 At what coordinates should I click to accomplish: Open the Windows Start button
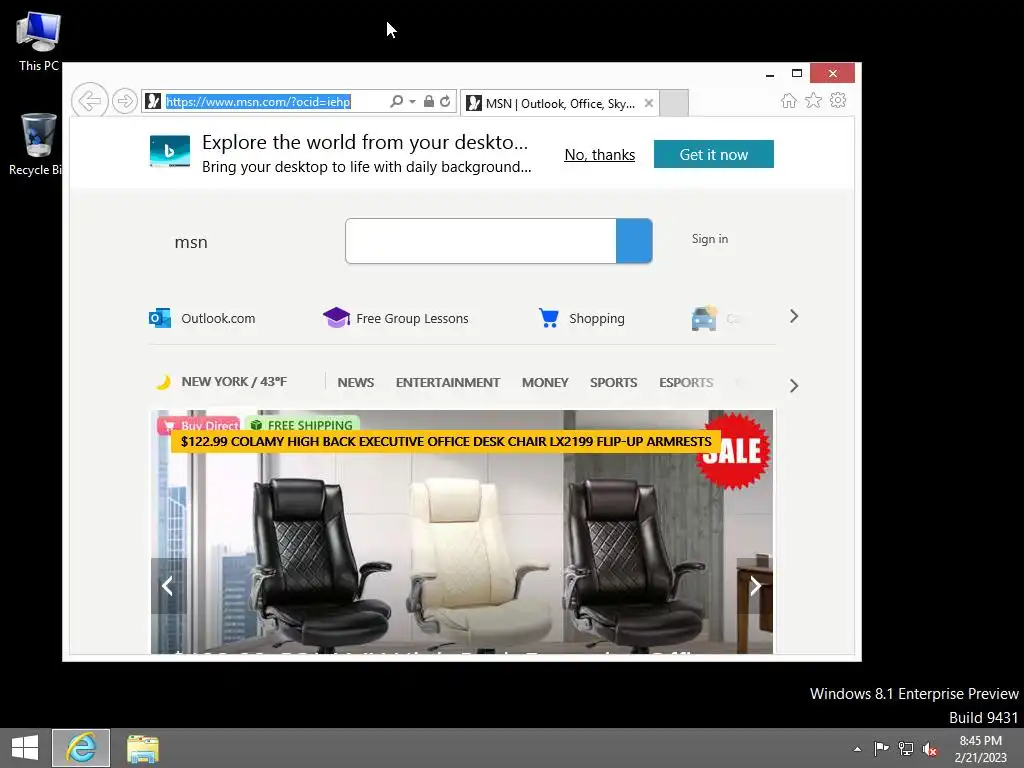(x=25, y=748)
